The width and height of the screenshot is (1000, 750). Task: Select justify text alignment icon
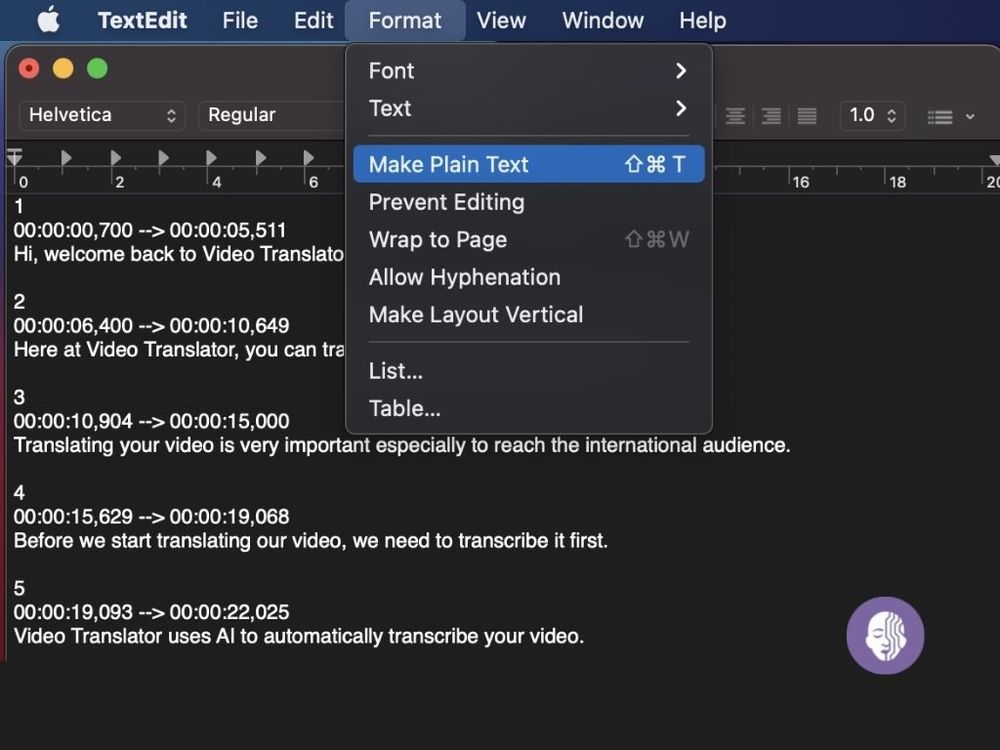point(807,116)
